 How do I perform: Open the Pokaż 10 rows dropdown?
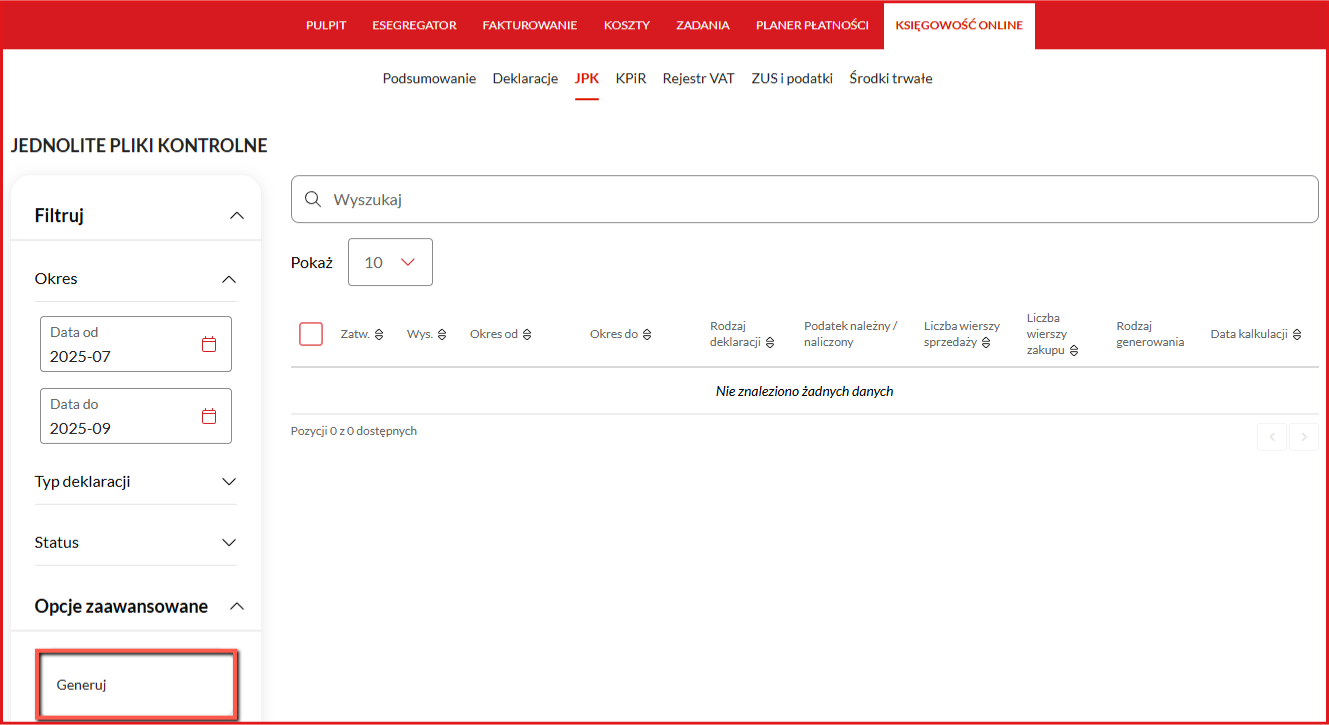tap(390, 262)
